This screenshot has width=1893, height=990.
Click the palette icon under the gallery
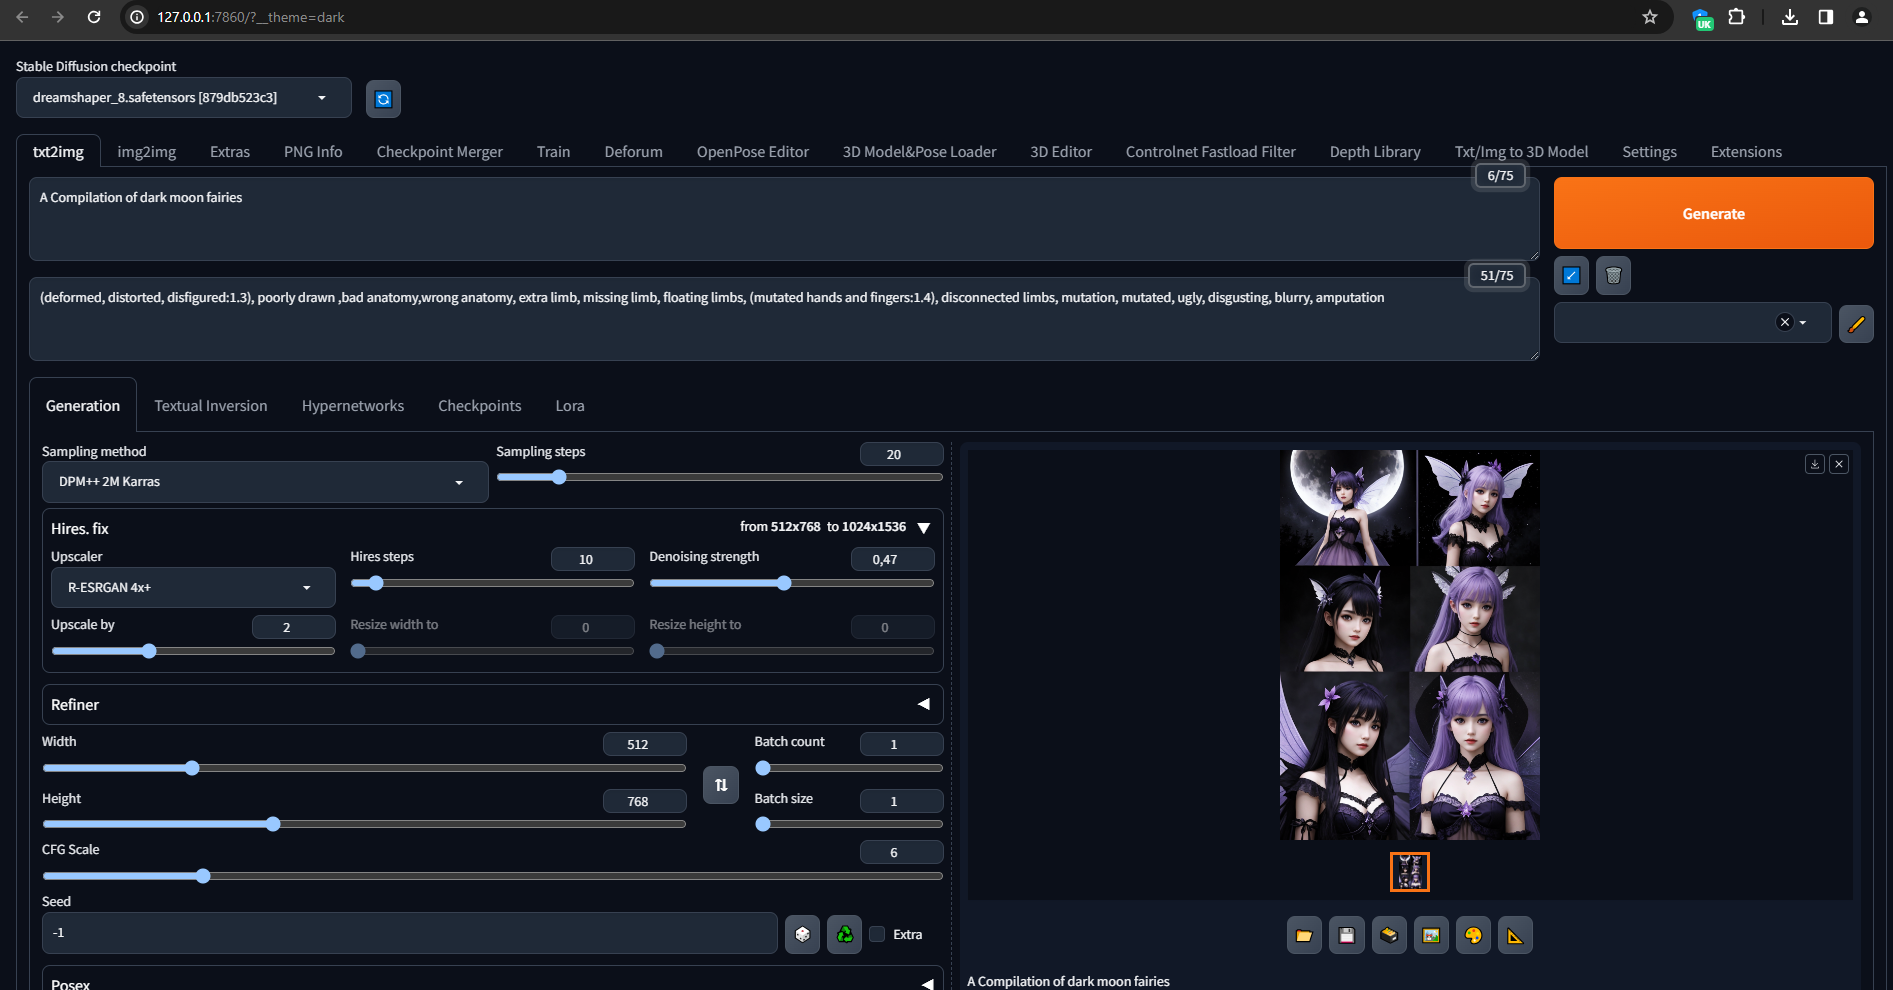[1473, 936]
